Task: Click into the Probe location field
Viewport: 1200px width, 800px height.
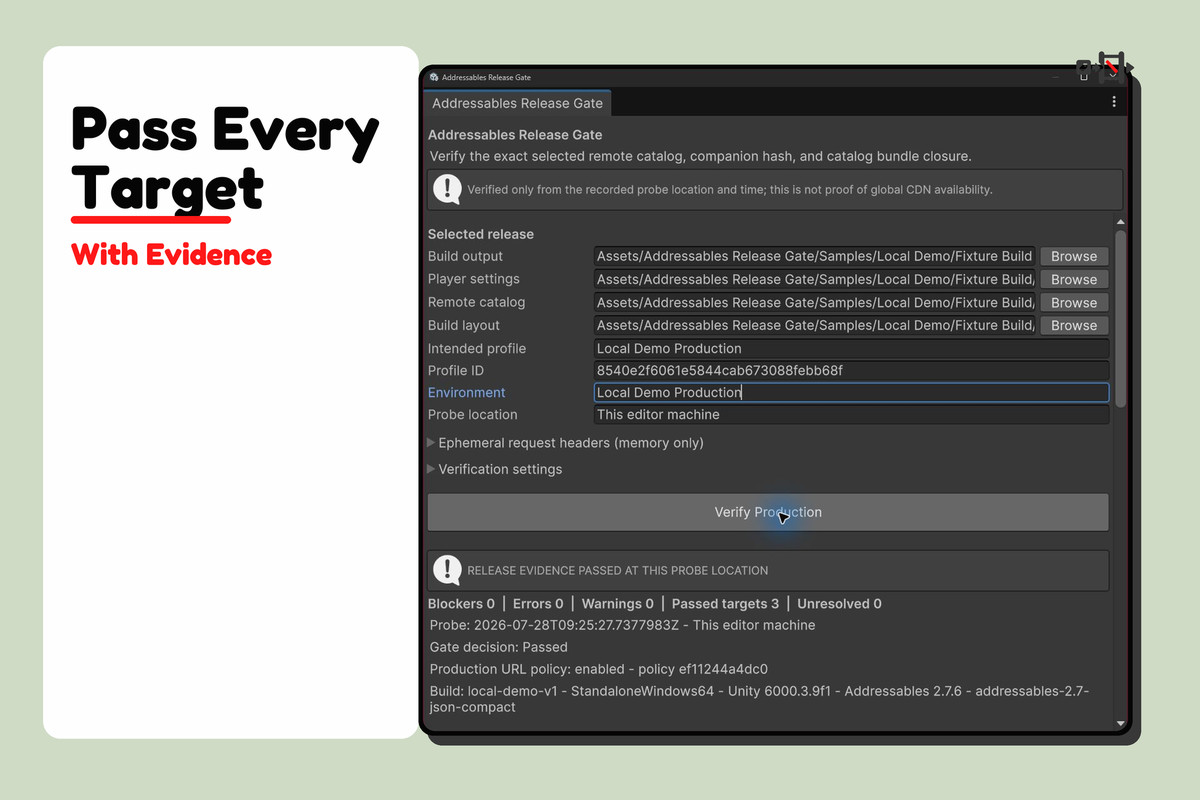Action: tap(851, 414)
